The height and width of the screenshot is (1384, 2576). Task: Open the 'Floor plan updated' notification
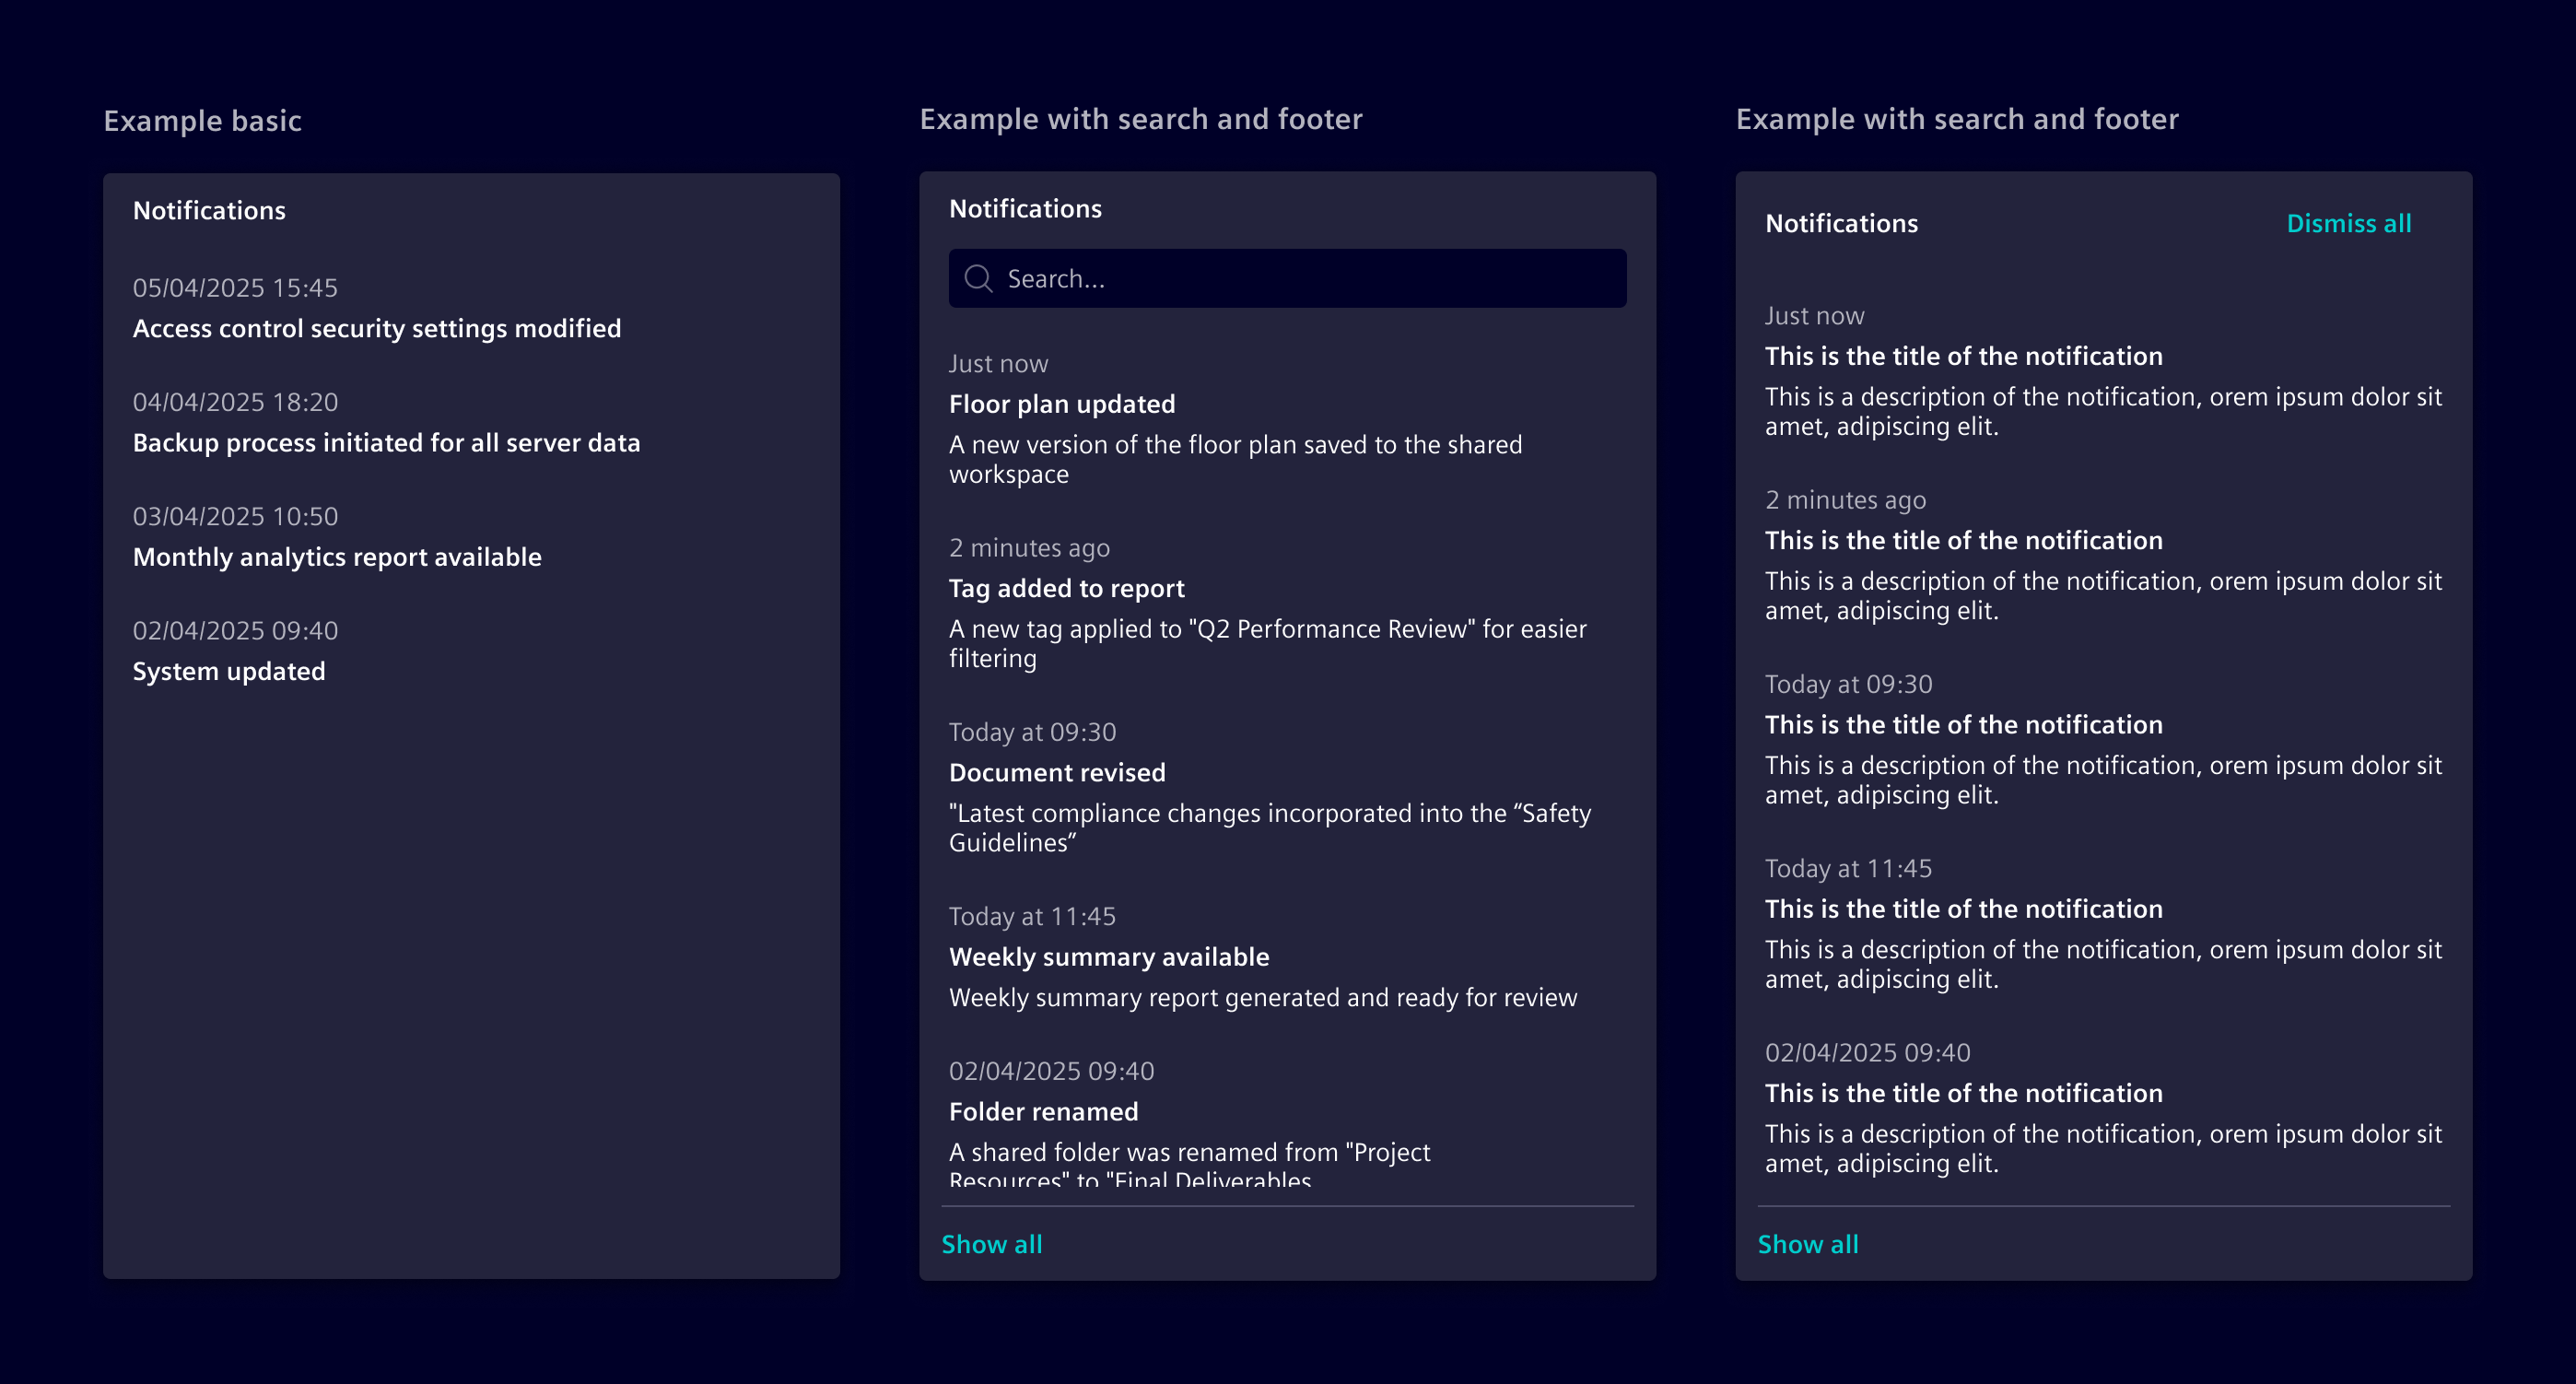[1063, 404]
